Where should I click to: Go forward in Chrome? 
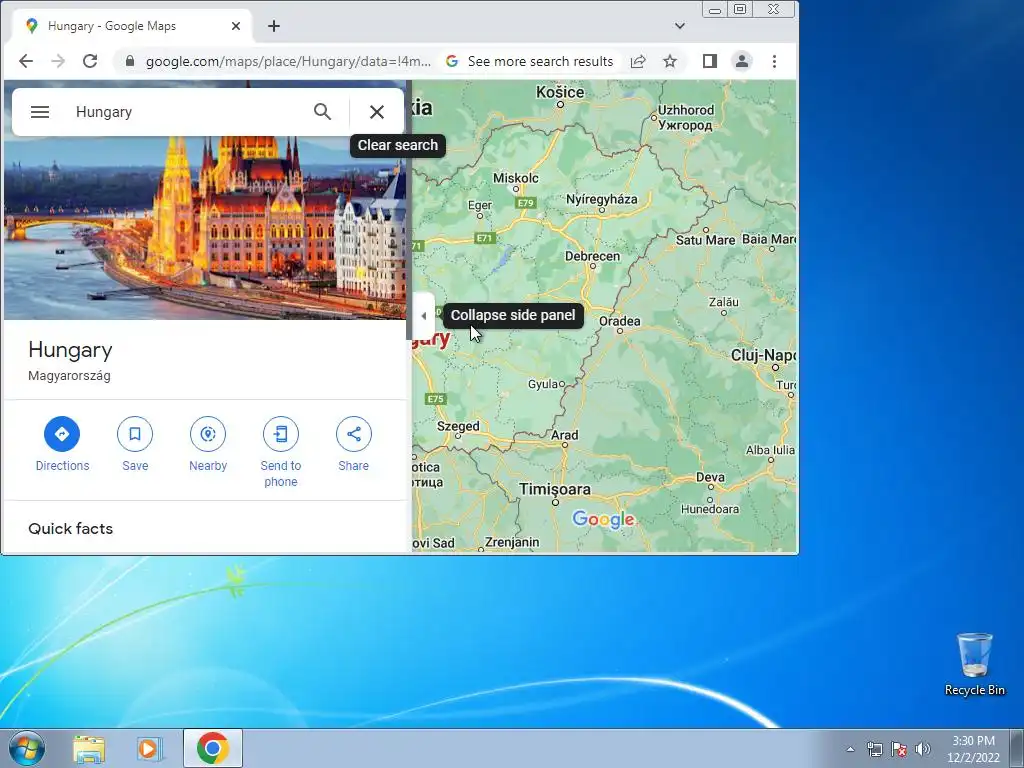tap(57, 61)
